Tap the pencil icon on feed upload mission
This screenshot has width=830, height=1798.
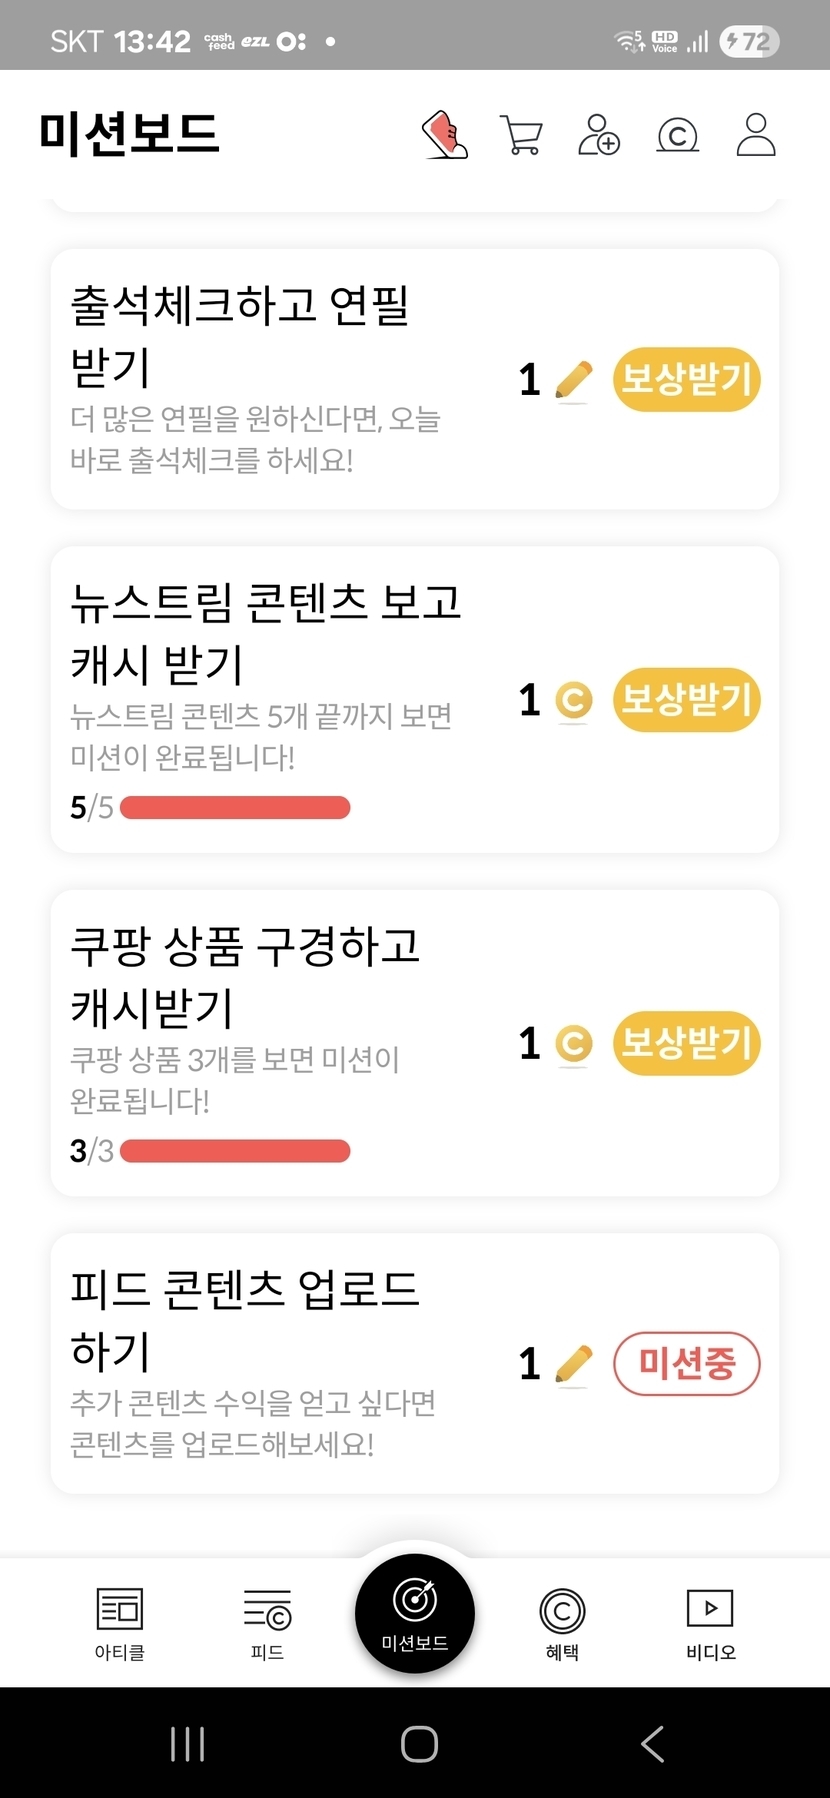[x=573, y=1364]
